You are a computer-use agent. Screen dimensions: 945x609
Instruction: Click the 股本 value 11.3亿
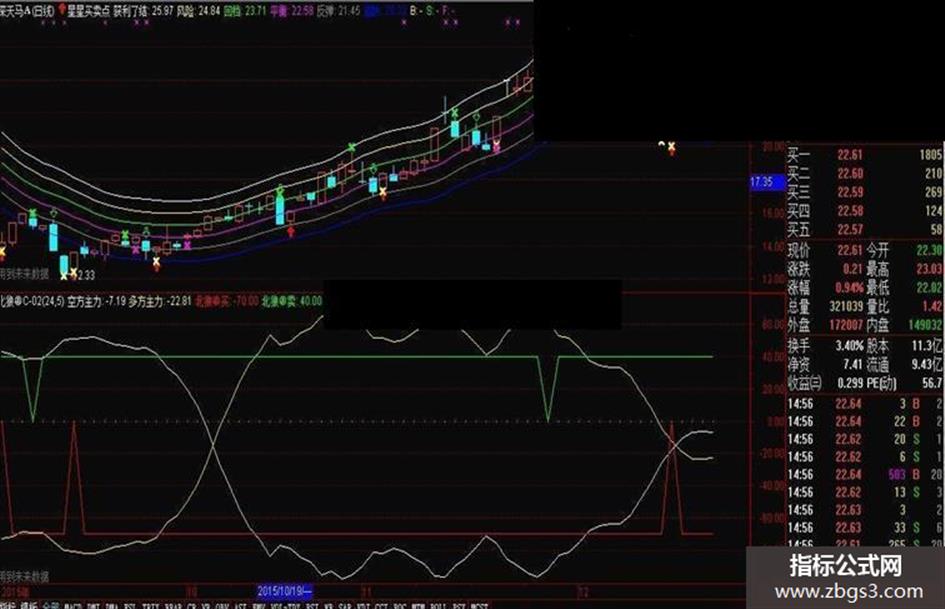click(928, 346)
